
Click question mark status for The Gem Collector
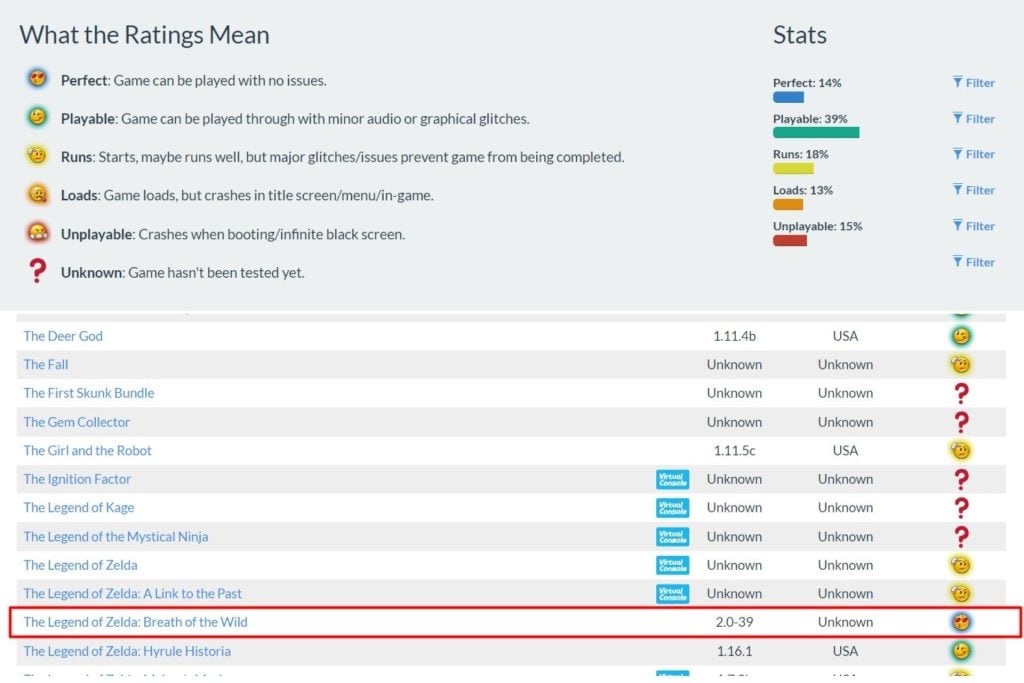[961, 422]
